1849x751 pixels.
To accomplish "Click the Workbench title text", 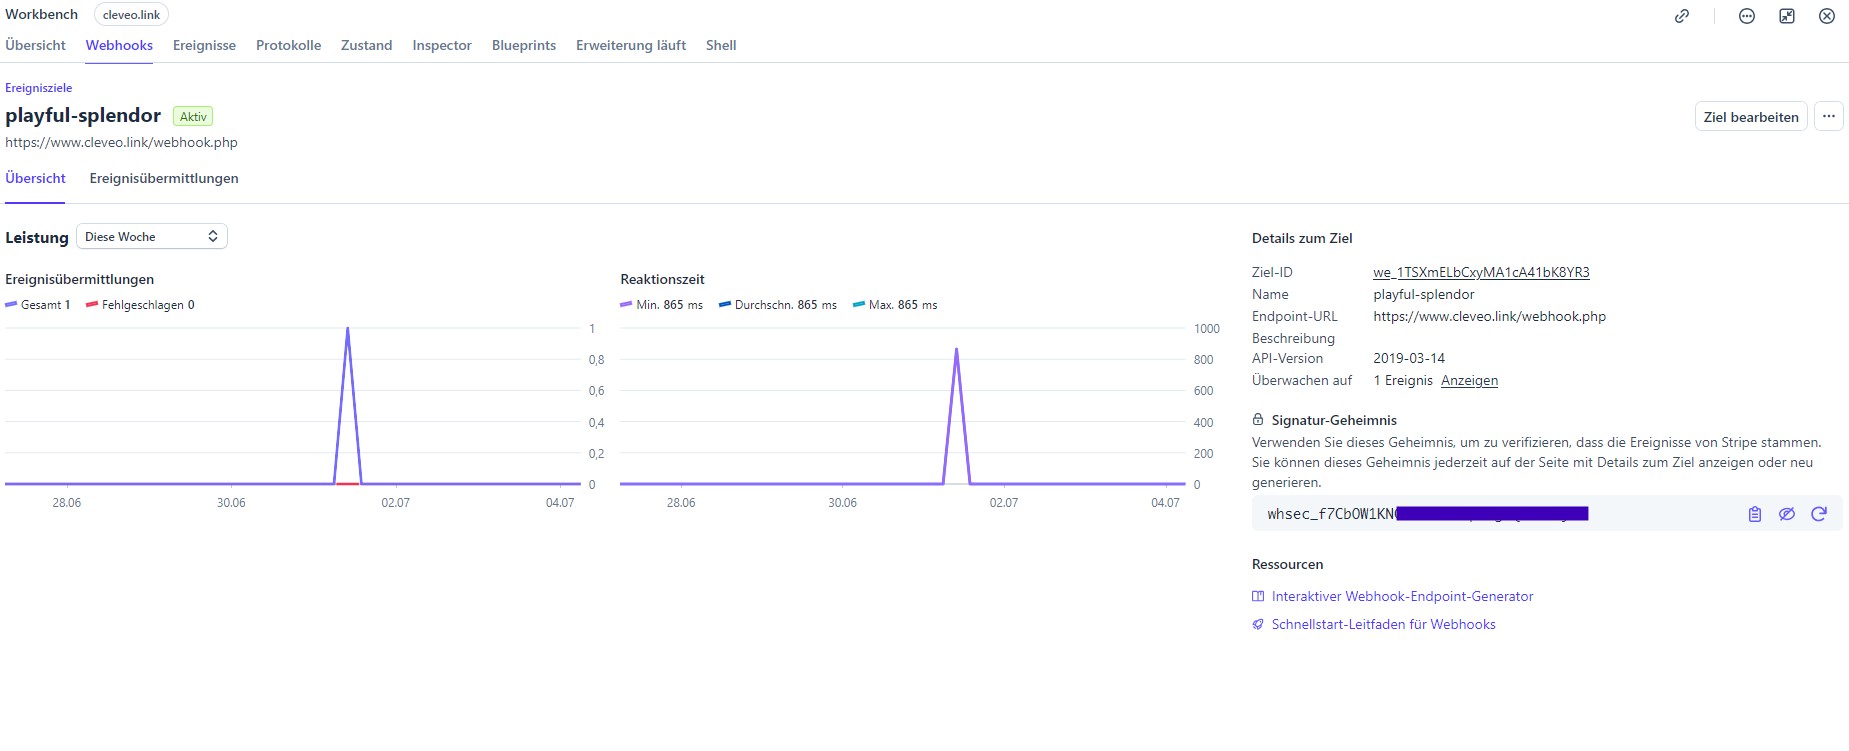I will tap(41, 14).
